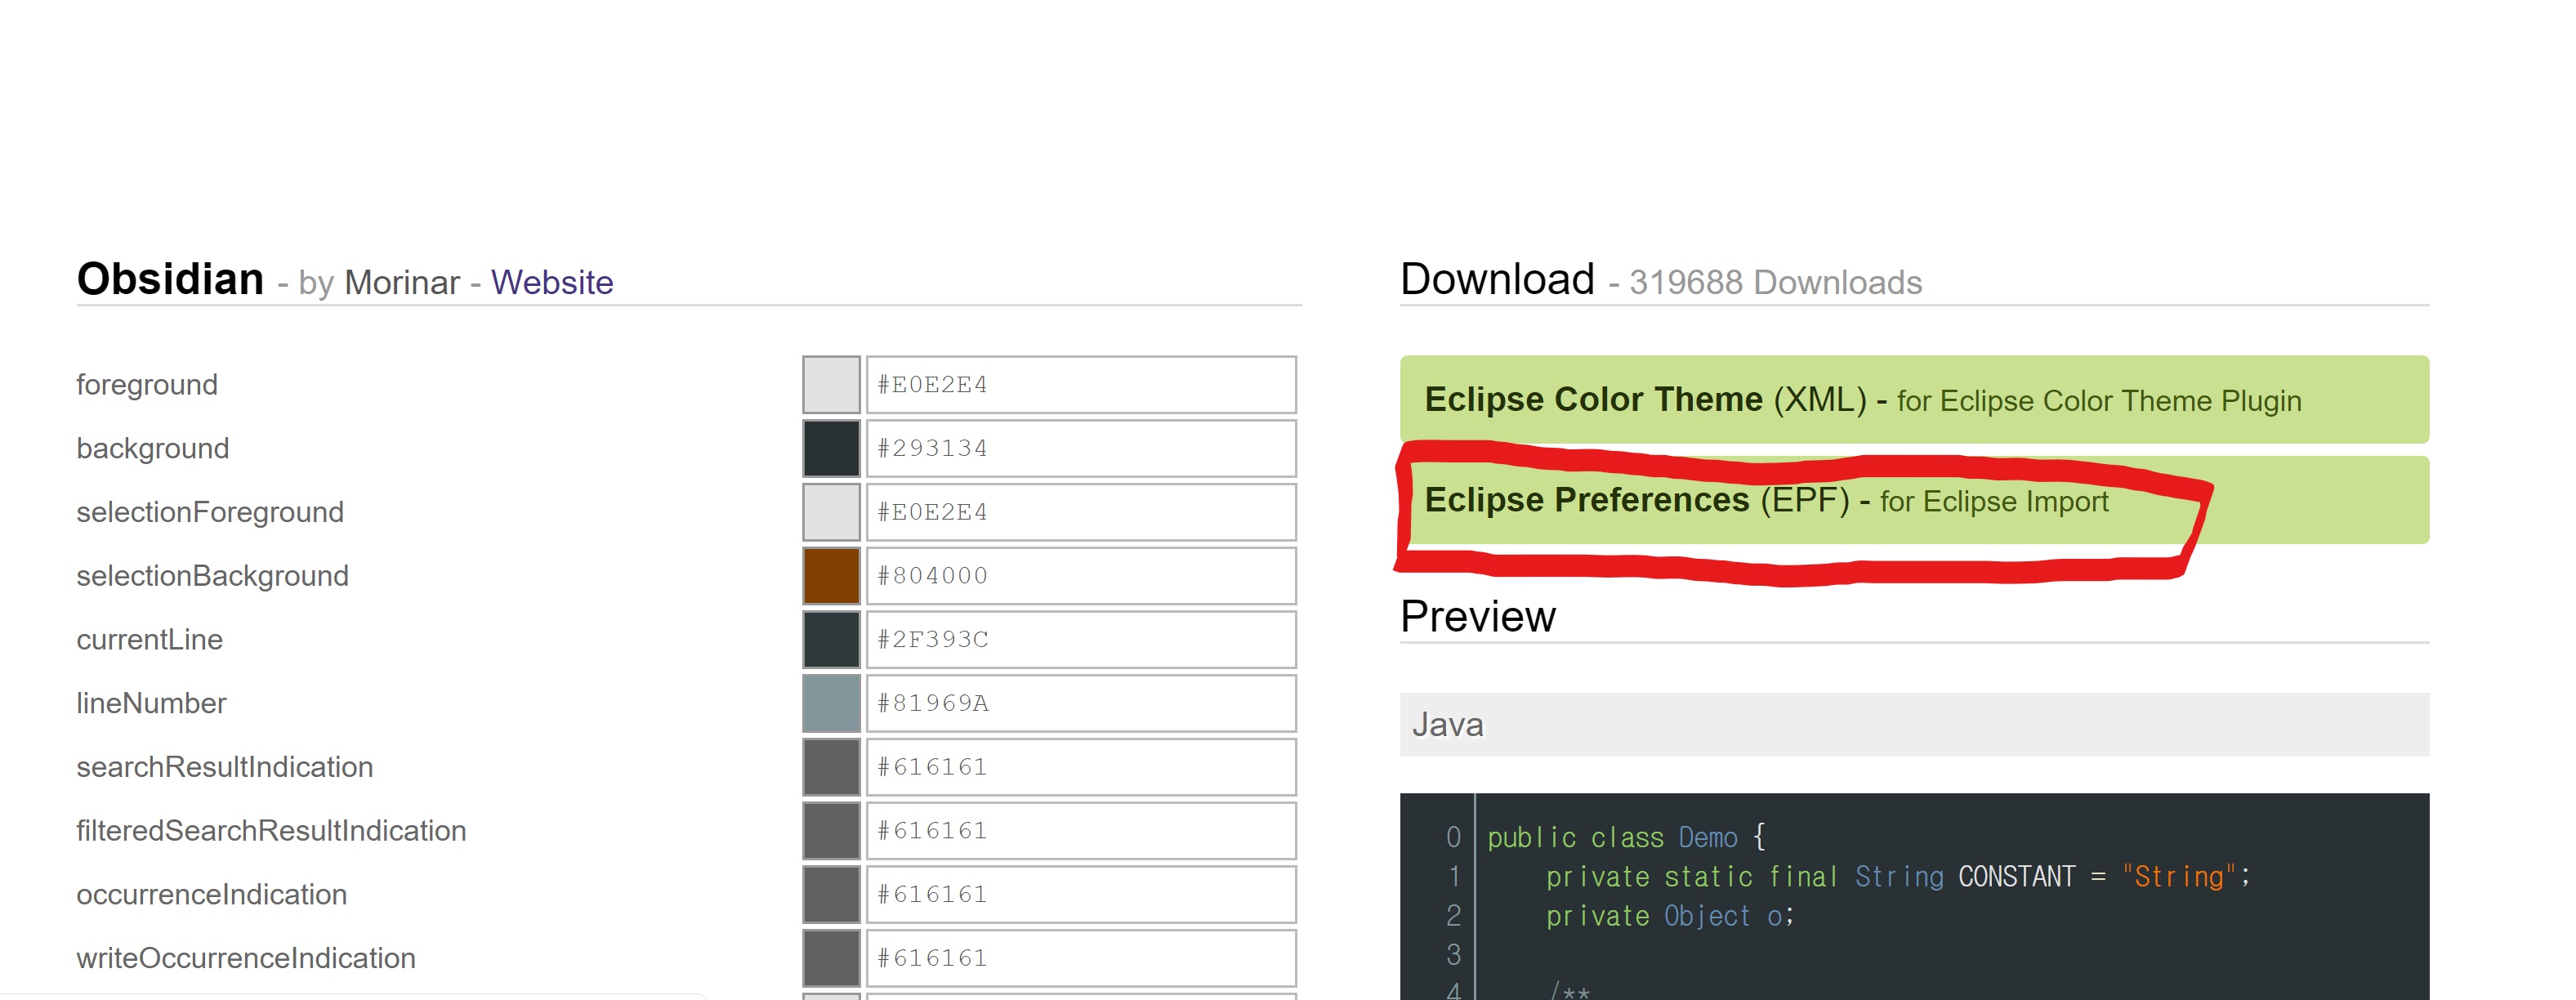Viewport: 2576px width, 1000px height.
Task: Focus the lineNumber #81969A field
Action: click(1080, 703)
